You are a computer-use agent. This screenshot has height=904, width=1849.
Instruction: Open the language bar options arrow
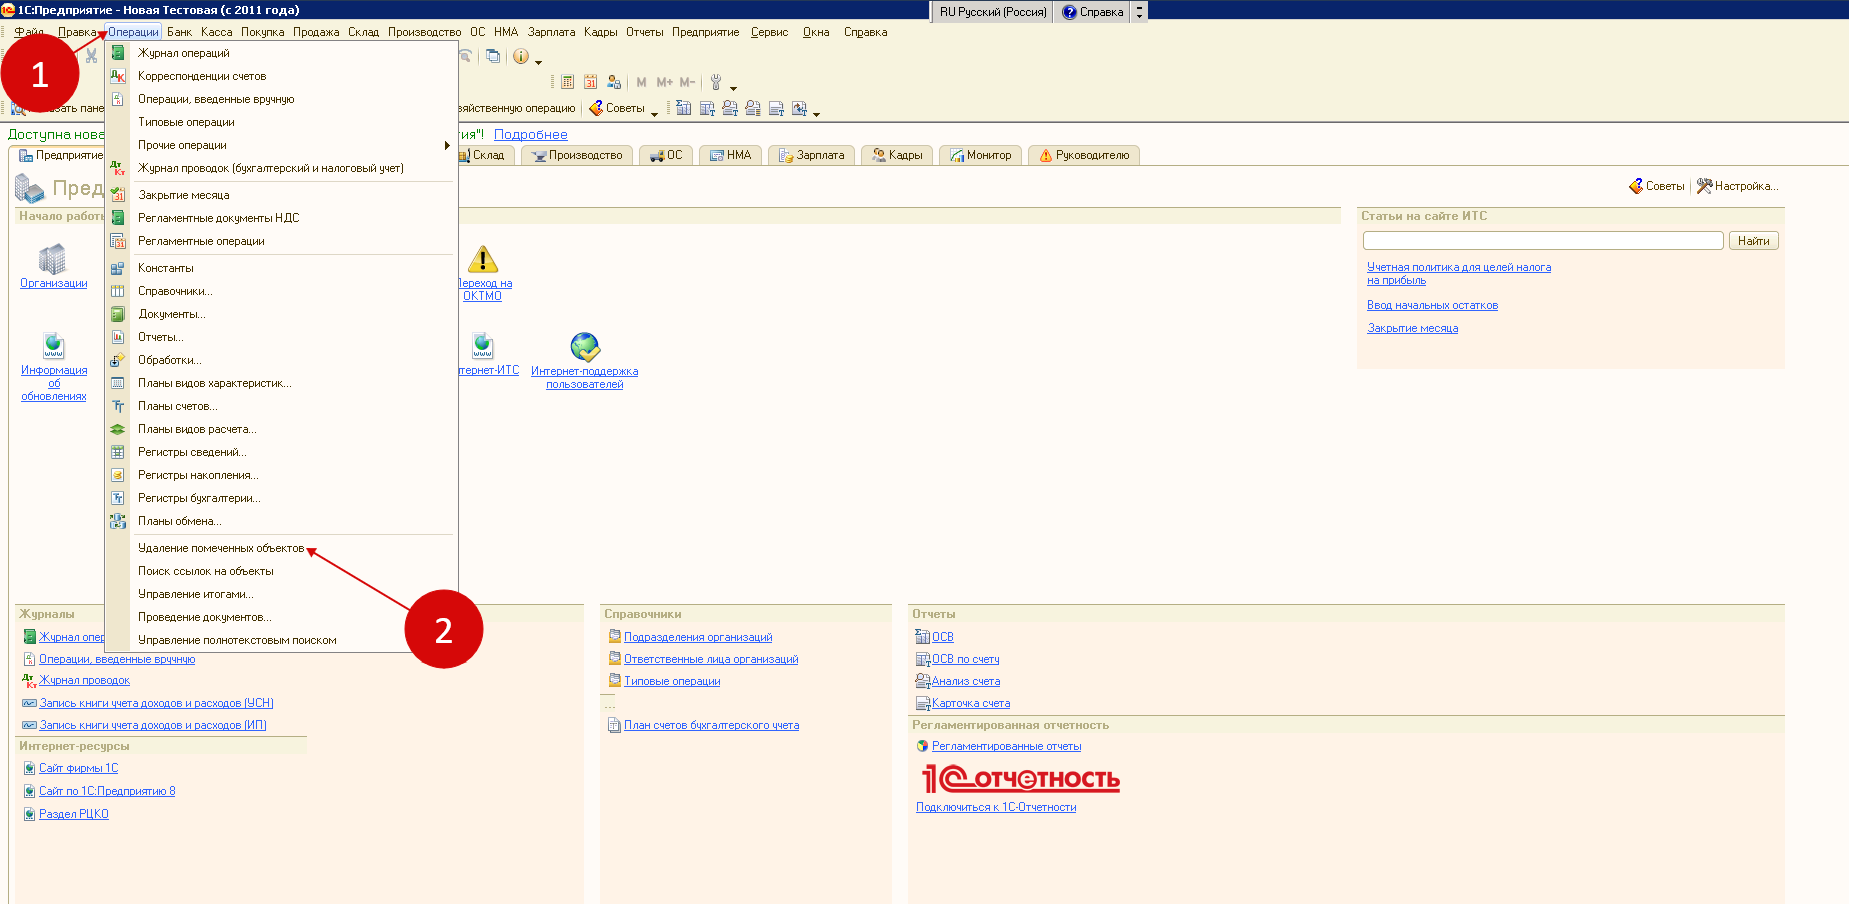pos(1139,12)
